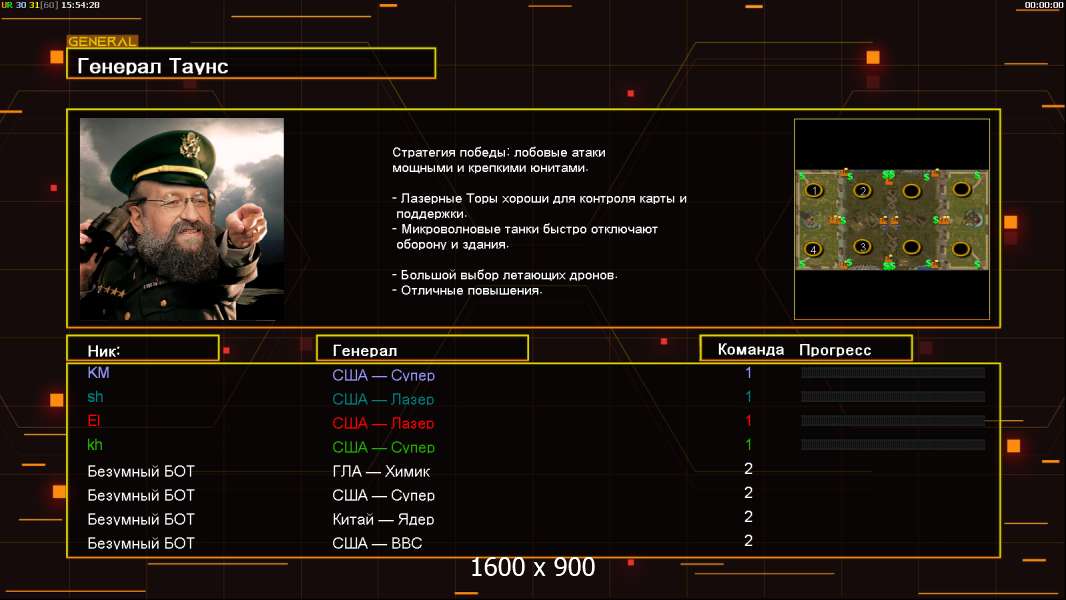Click General Townes portrait image
This screenshot has height=600, width=1066.
coord(182,219)
